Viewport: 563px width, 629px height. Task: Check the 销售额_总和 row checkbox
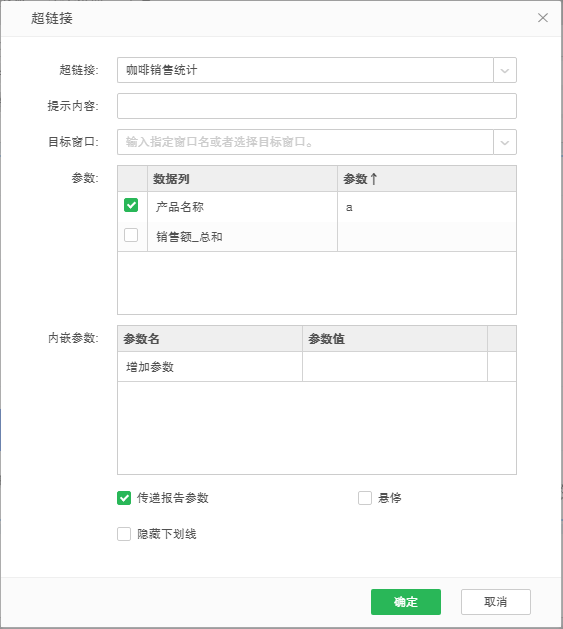click(x=131, y=235)
